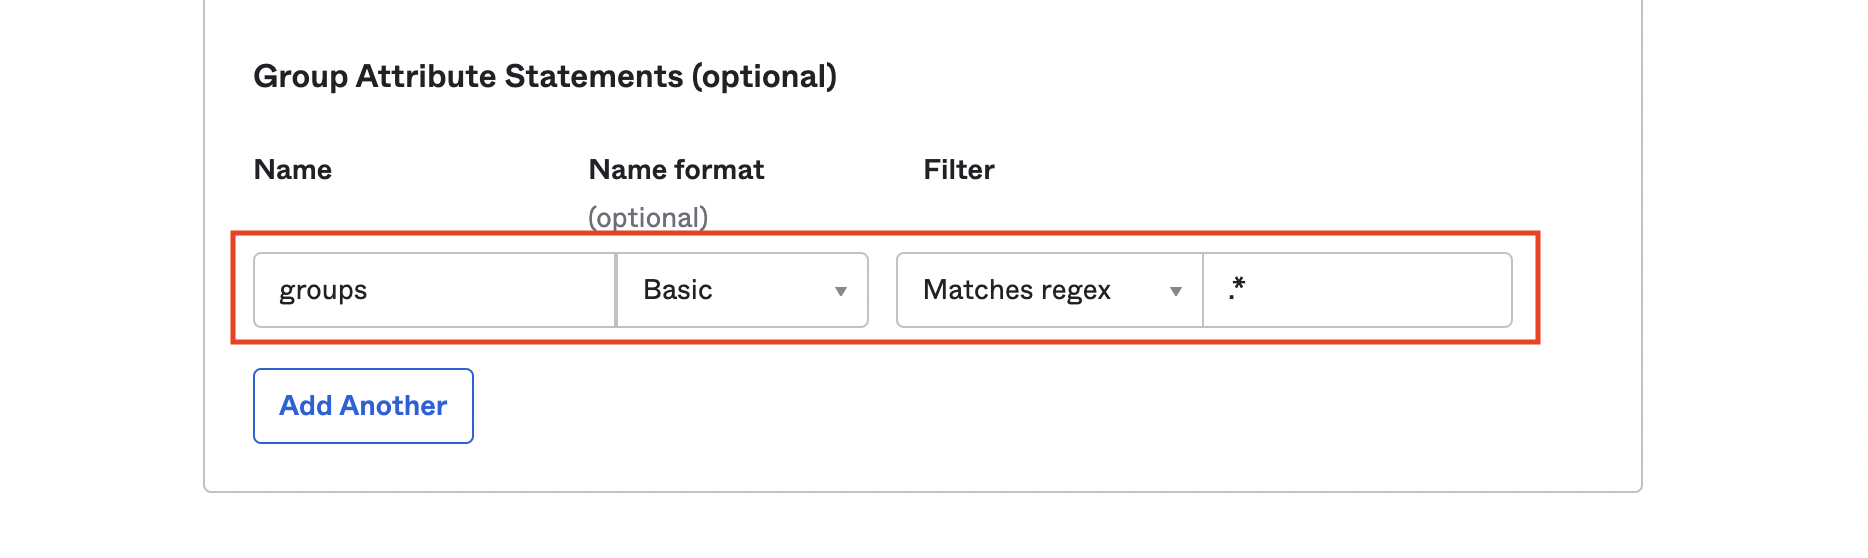Click the Filter column label
This screenshot has width=1868, height=558.
tap(958, 170)
